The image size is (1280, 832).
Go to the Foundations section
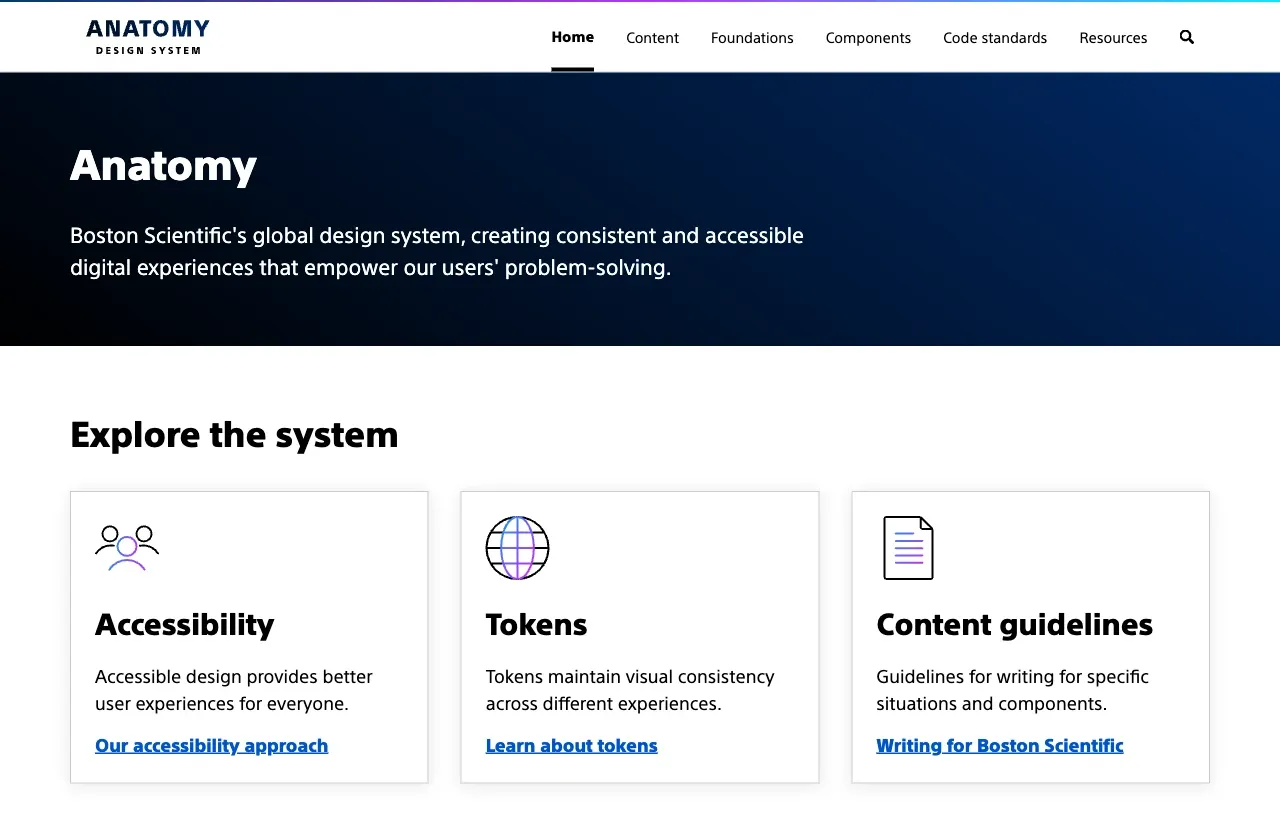tap(752, 38)
